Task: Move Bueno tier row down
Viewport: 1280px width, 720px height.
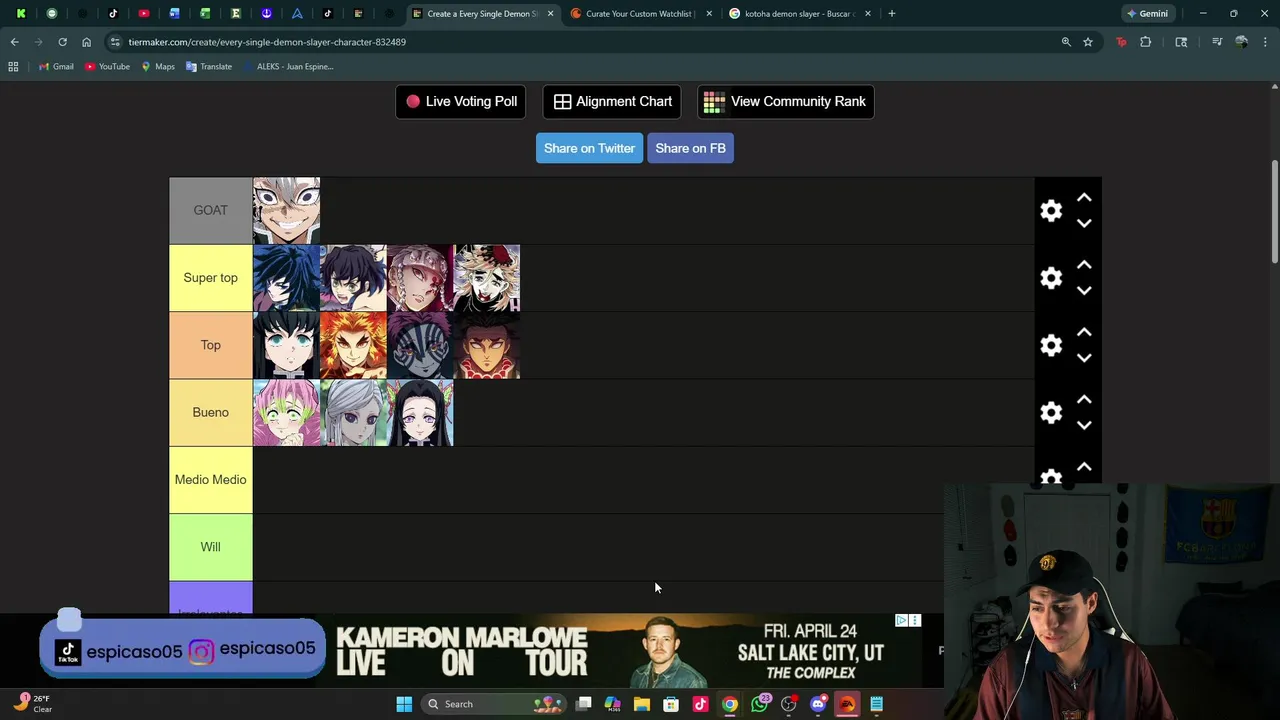Action: tap(1084, 424)
